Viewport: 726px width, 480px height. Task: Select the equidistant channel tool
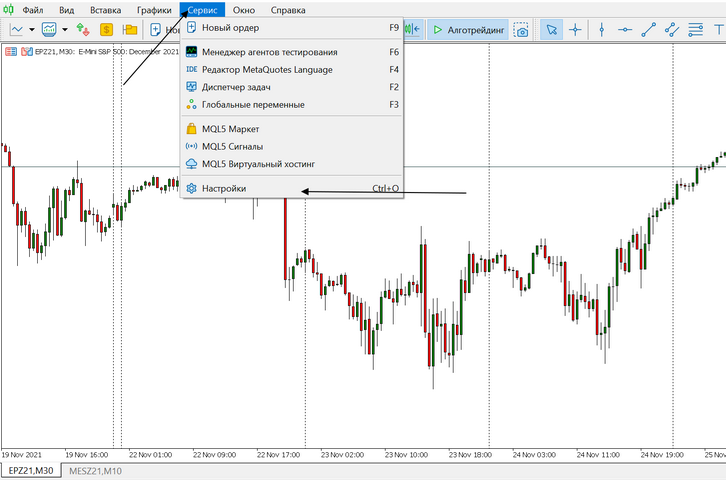[672, 30]
